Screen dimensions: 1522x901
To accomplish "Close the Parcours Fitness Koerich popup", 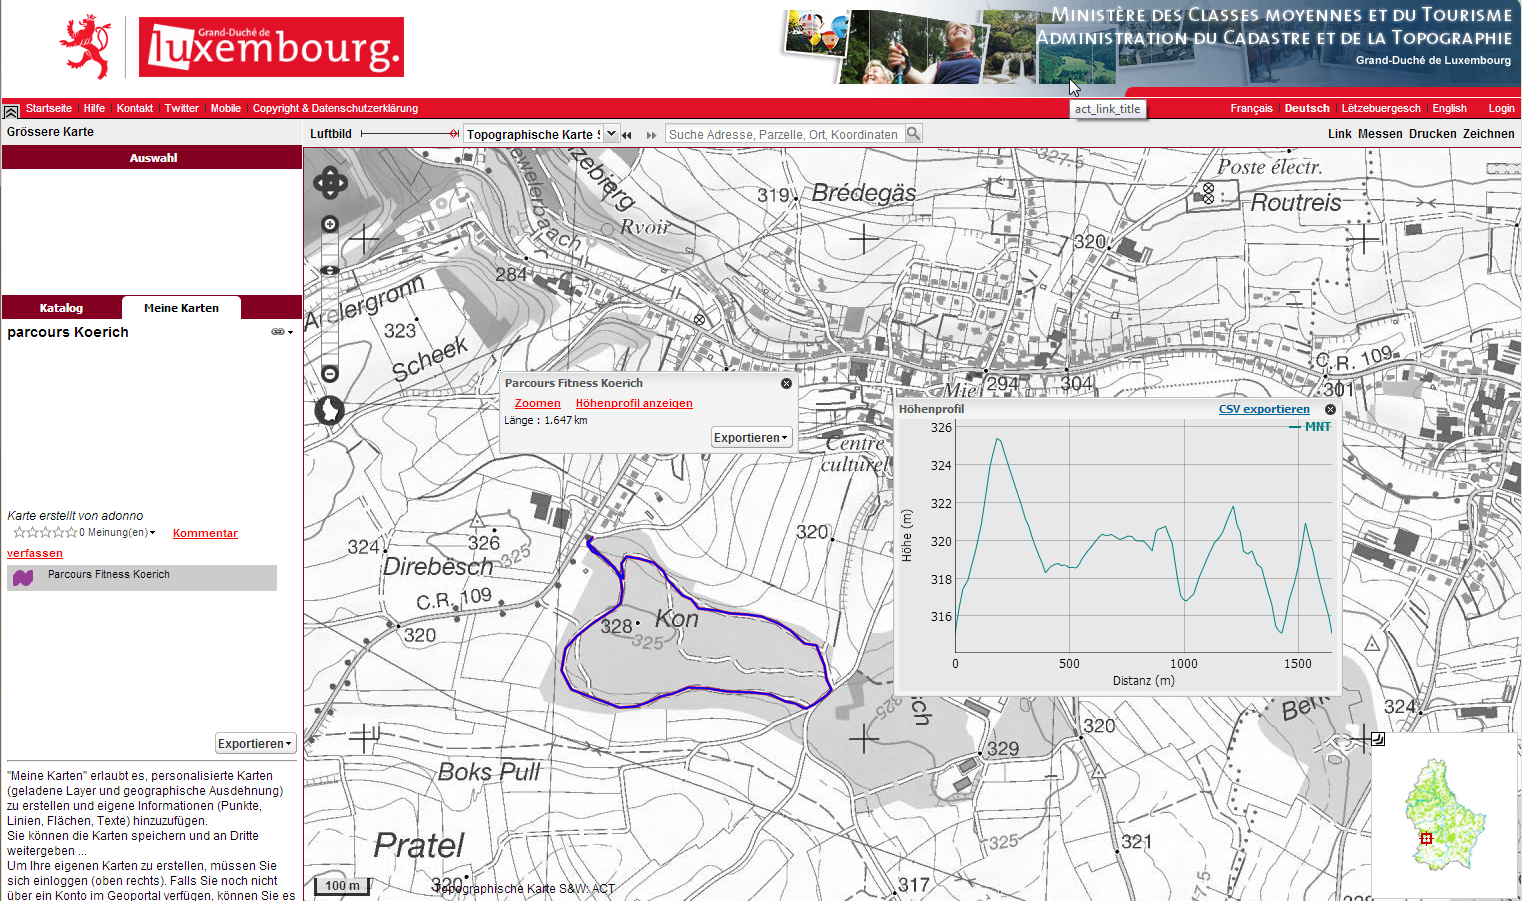I will [786, 383].
